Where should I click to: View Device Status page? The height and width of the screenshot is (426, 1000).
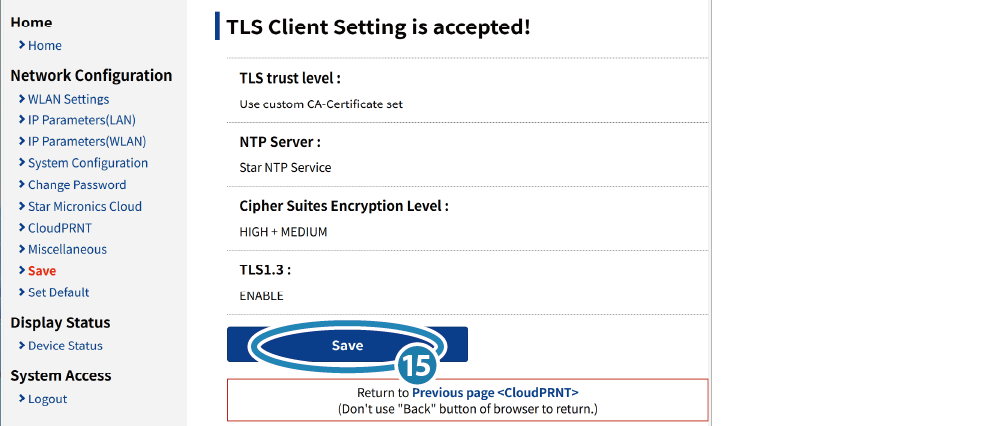(x=65, y=346)
